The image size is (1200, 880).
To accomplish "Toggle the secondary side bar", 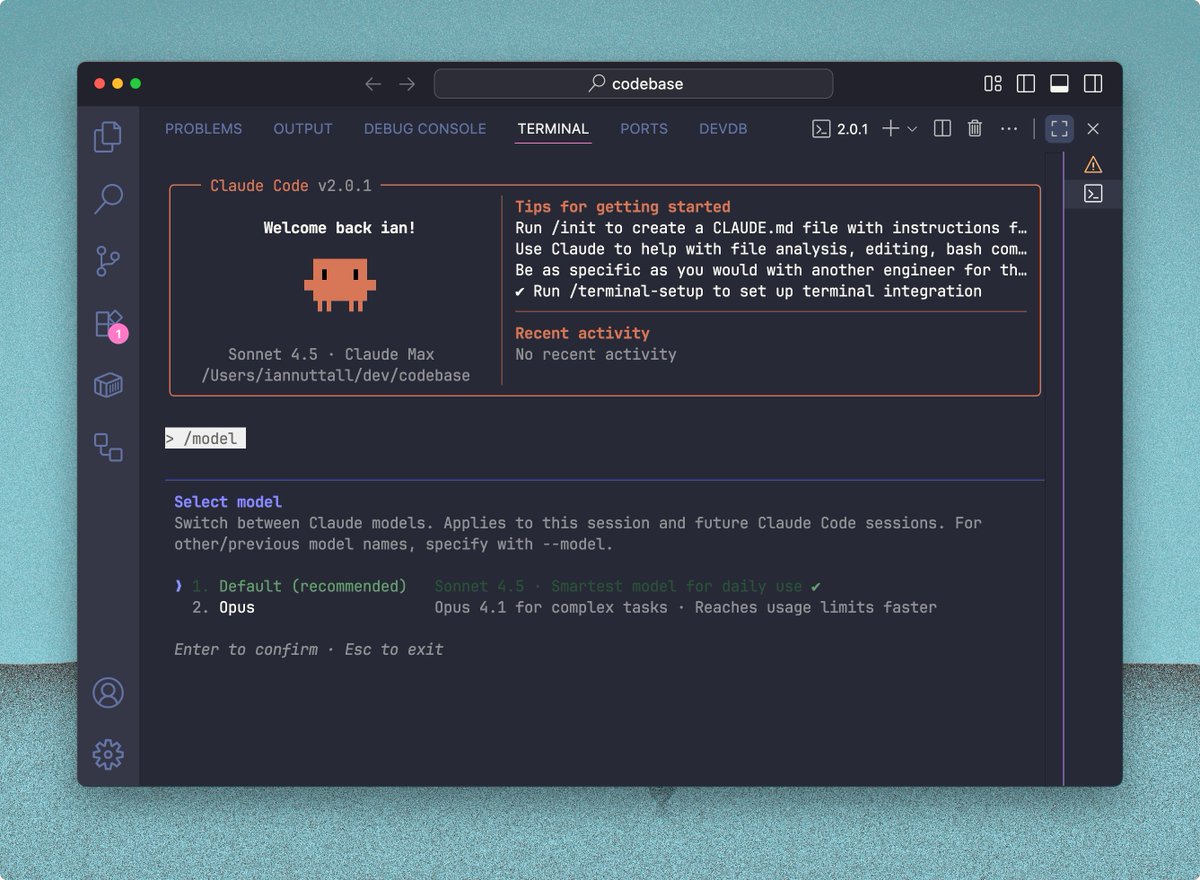I will click(x=1093, y=84).
